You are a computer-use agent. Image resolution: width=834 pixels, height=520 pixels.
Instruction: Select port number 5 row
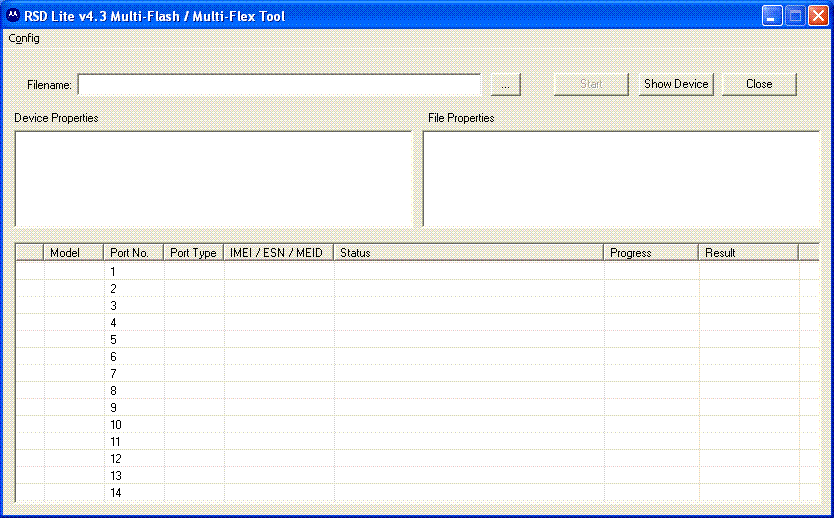(x=418, y=340)
